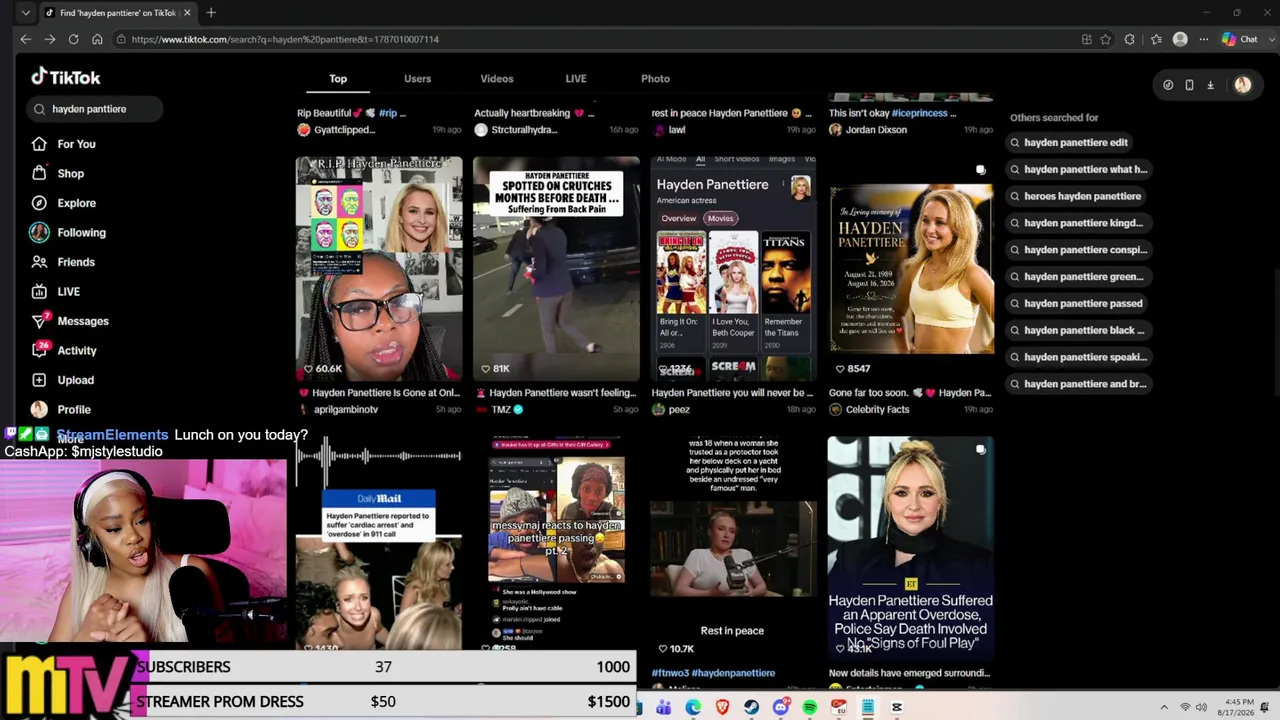
Task: Click the browser Home icon
Action: coord(97,39)
